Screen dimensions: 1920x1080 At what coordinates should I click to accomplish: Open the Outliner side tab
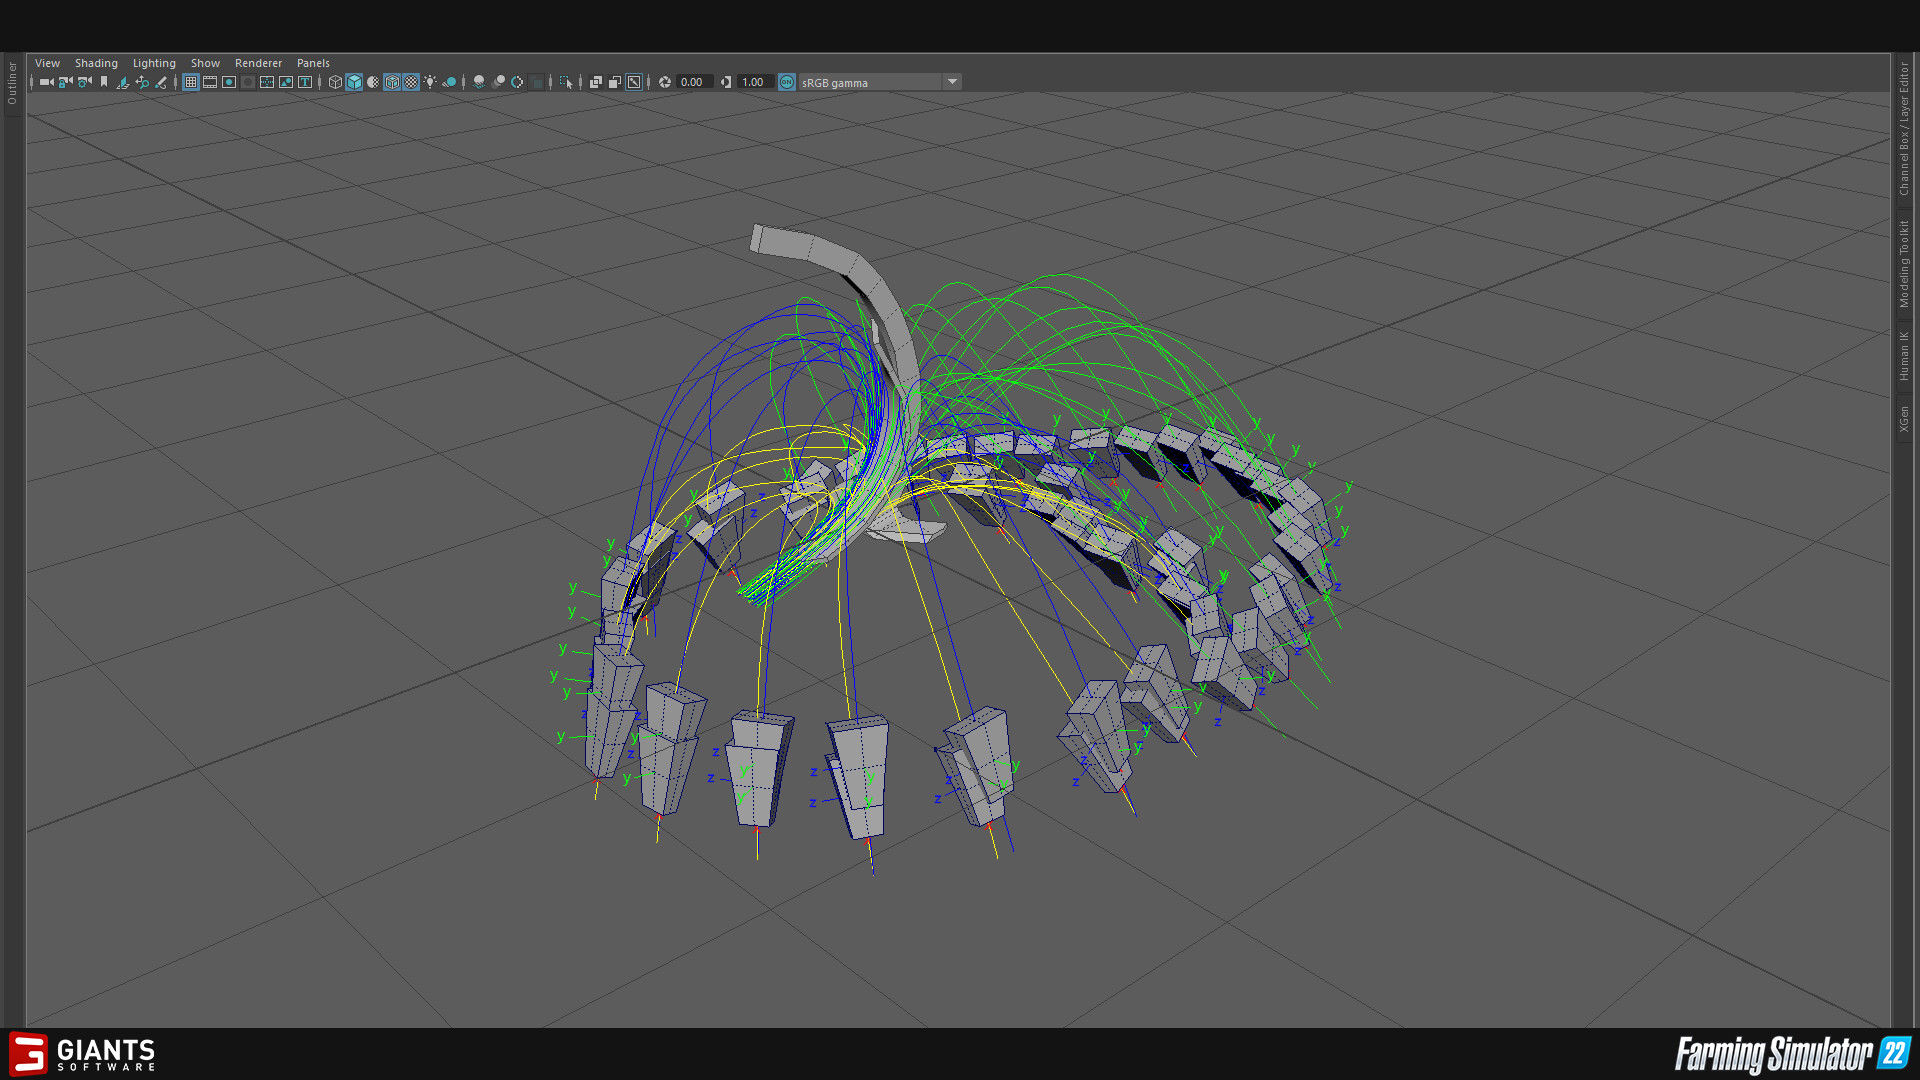click(12, 83)
